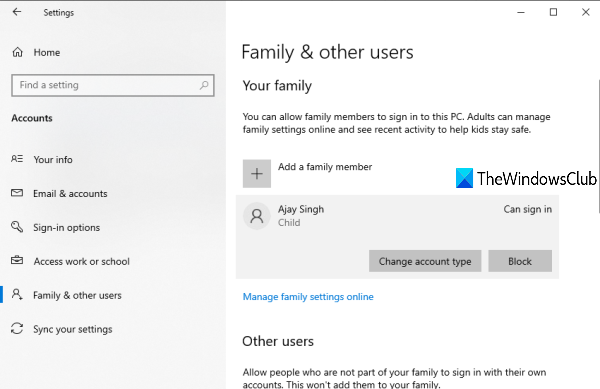The height and width of the screenshot is (389, 600).
Task: Click the Sign-in options key icon
Action: [x=17, y=227]
